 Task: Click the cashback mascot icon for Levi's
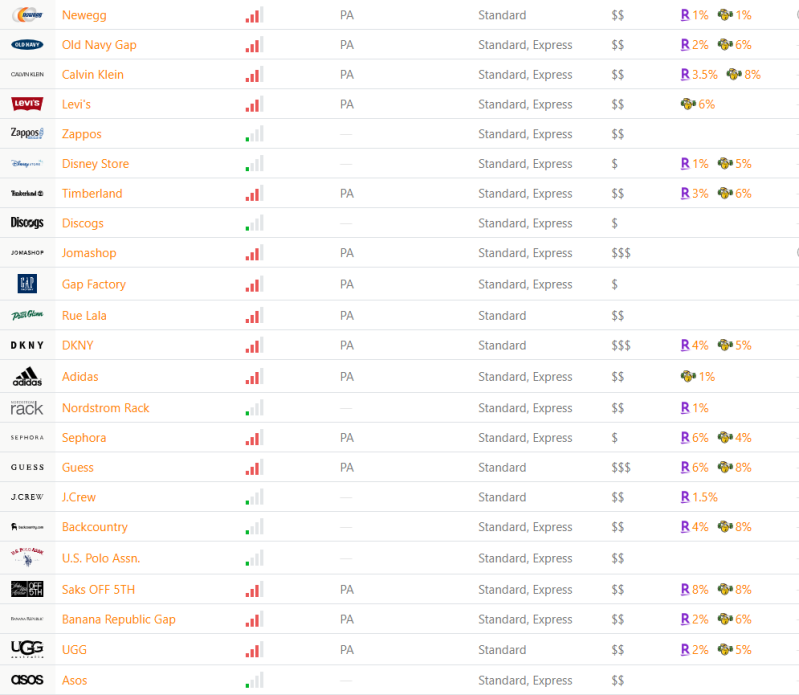click(x=687, y=104)
